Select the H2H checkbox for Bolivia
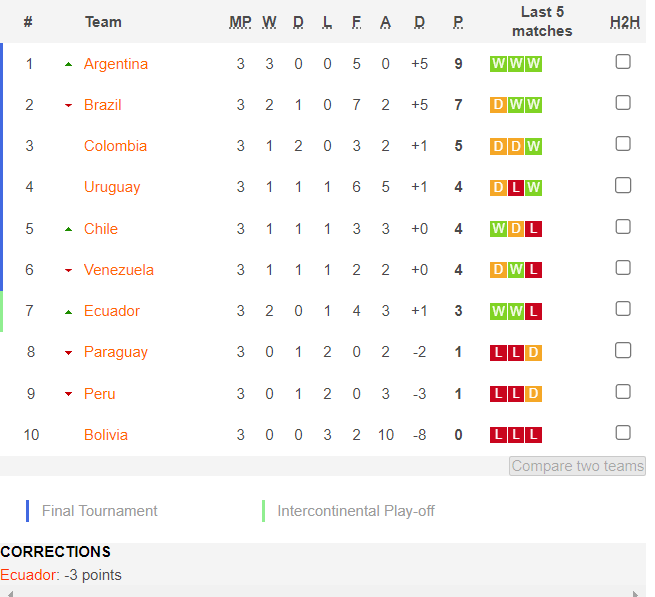 point(623,433)
